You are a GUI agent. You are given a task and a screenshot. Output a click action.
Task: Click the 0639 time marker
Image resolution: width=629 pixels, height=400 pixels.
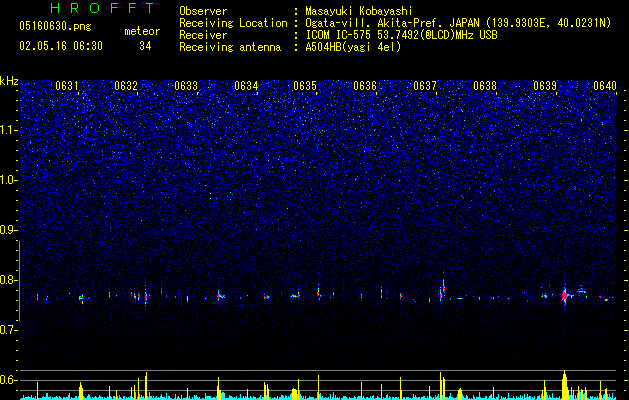point(545,86)
